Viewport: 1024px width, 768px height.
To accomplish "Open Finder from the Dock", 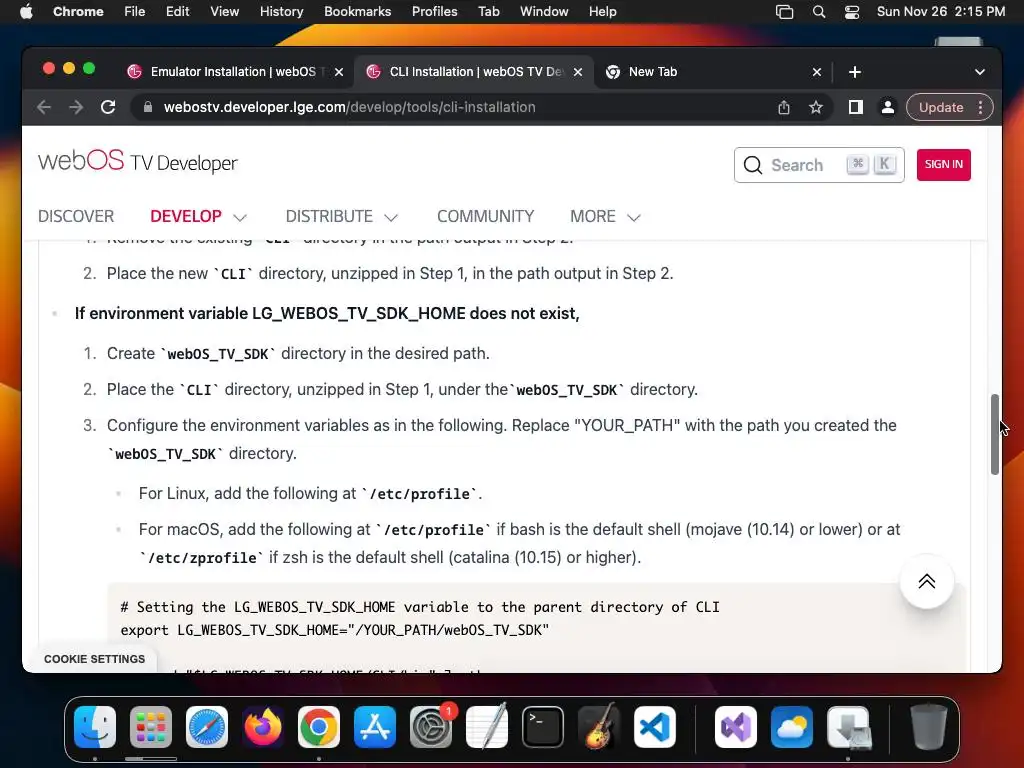I will click(95, 727).
